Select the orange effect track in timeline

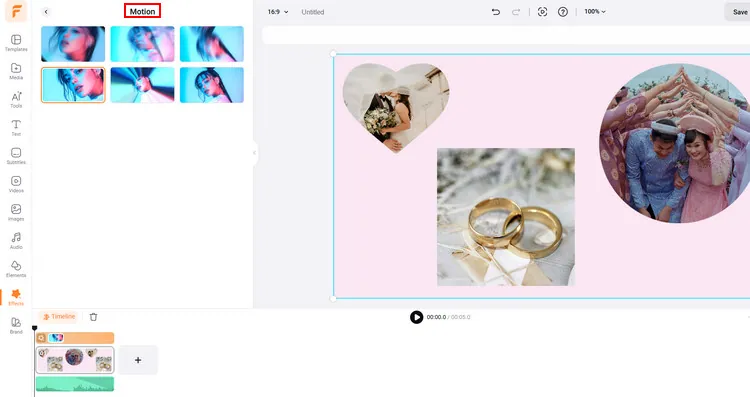[x=75, y=338]
